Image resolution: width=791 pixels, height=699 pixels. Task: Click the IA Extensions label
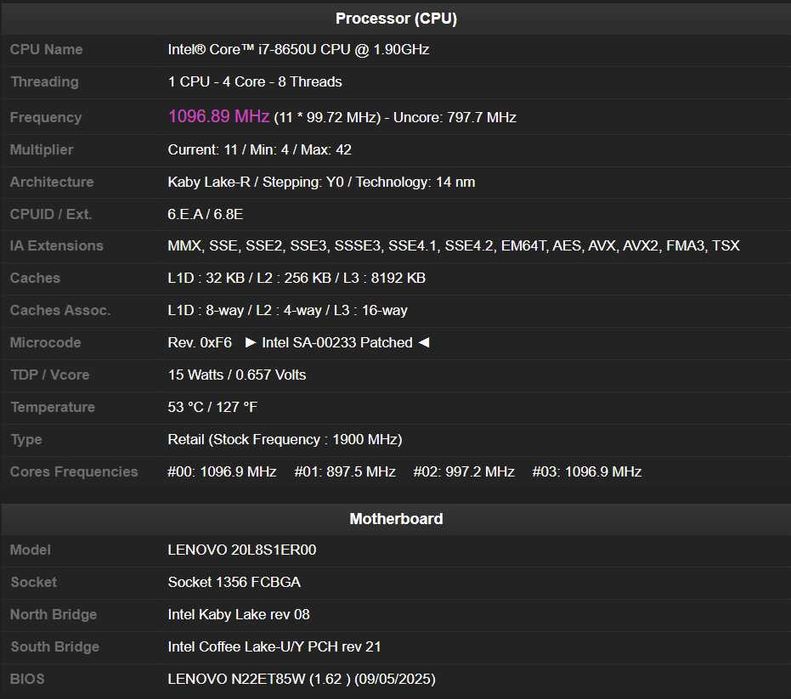click(56, 246)
